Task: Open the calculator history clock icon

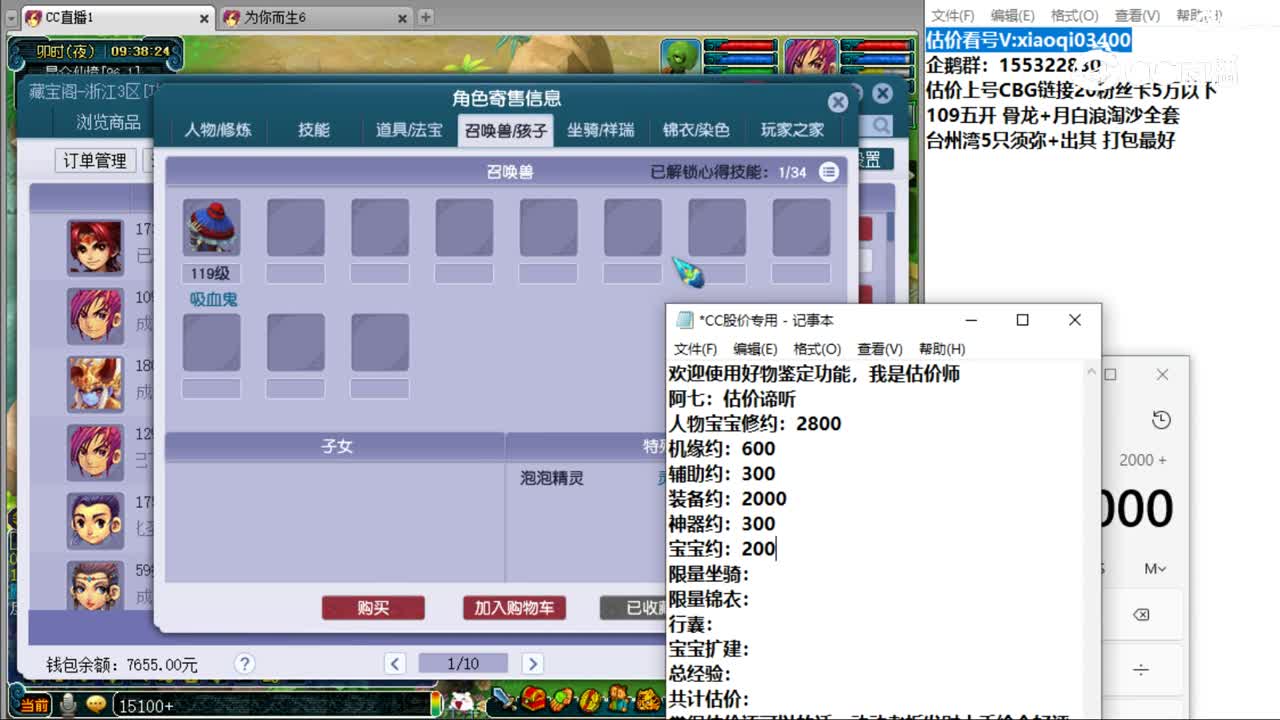Action: pos(1160,420)
